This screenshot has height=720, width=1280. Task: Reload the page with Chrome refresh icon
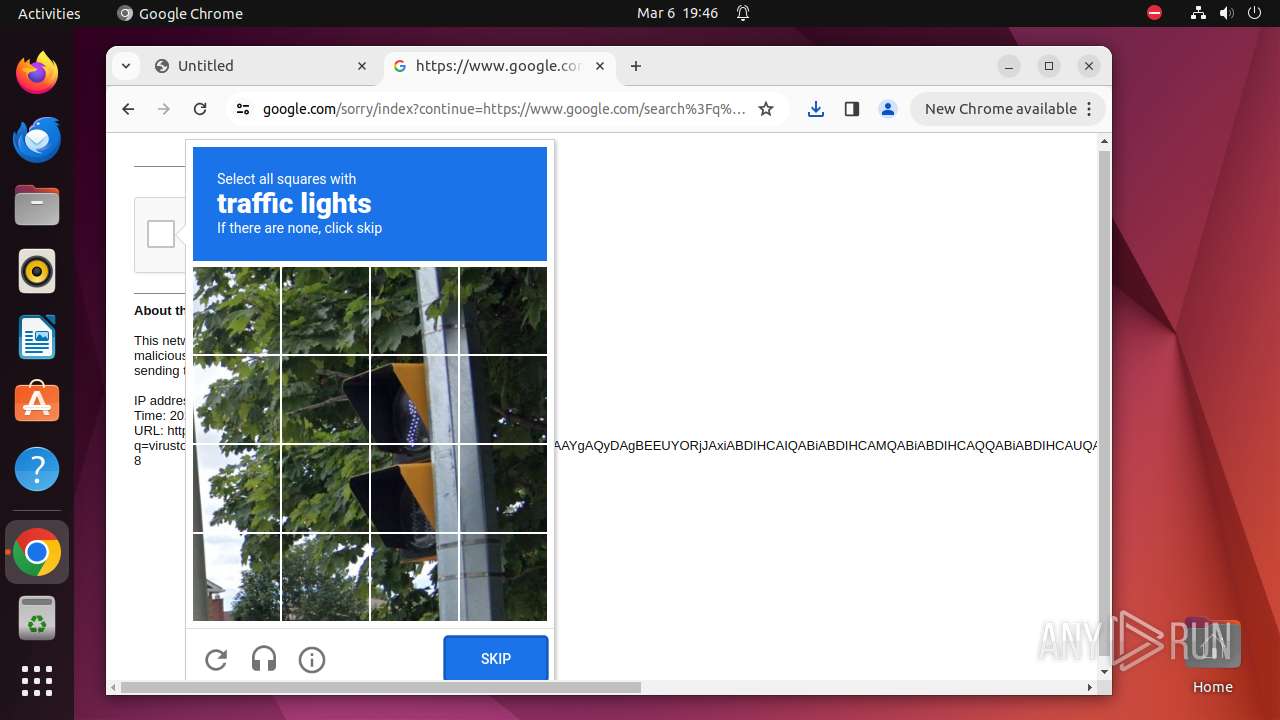(x=200, y=109)
